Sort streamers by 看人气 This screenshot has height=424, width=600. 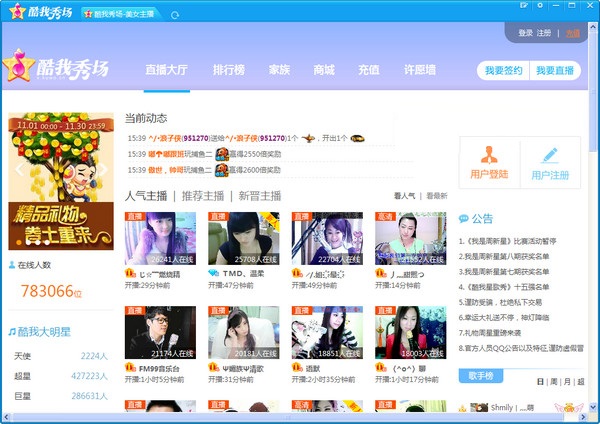coord(404,196)
